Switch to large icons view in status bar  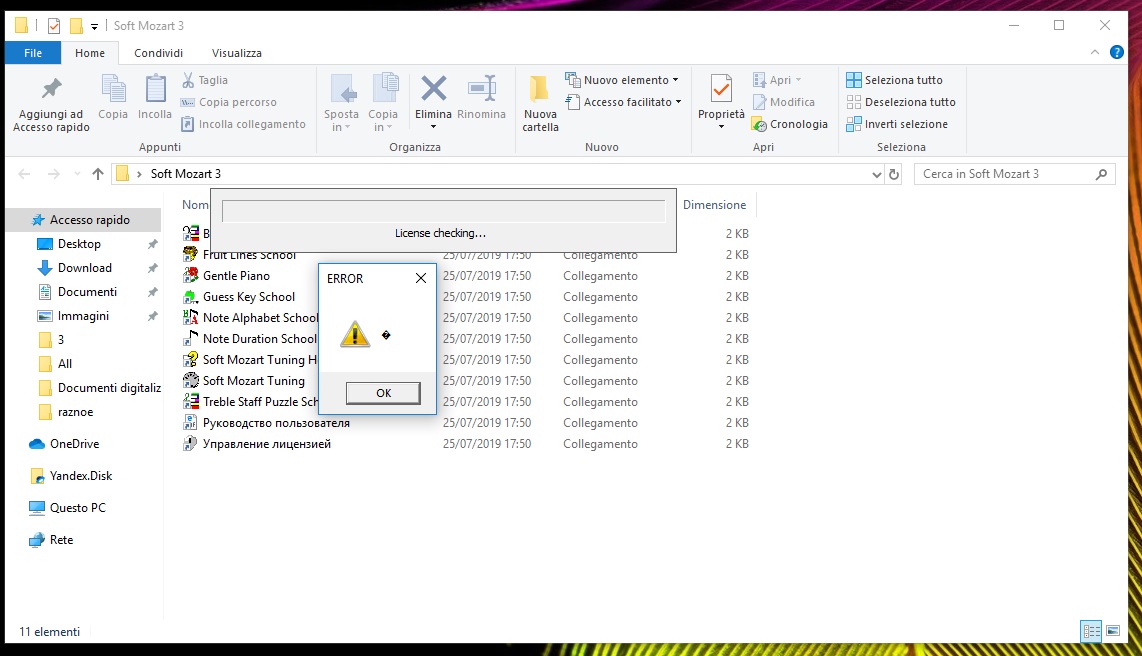[x=1113, y=631]
